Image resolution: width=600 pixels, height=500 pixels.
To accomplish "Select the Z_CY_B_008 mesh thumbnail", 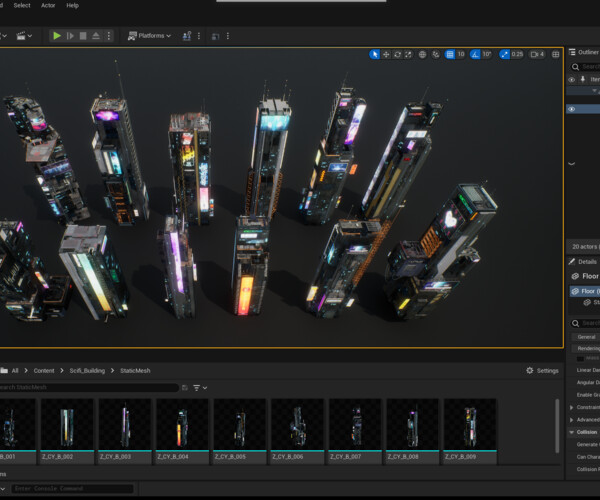I will tap(412, 431).
